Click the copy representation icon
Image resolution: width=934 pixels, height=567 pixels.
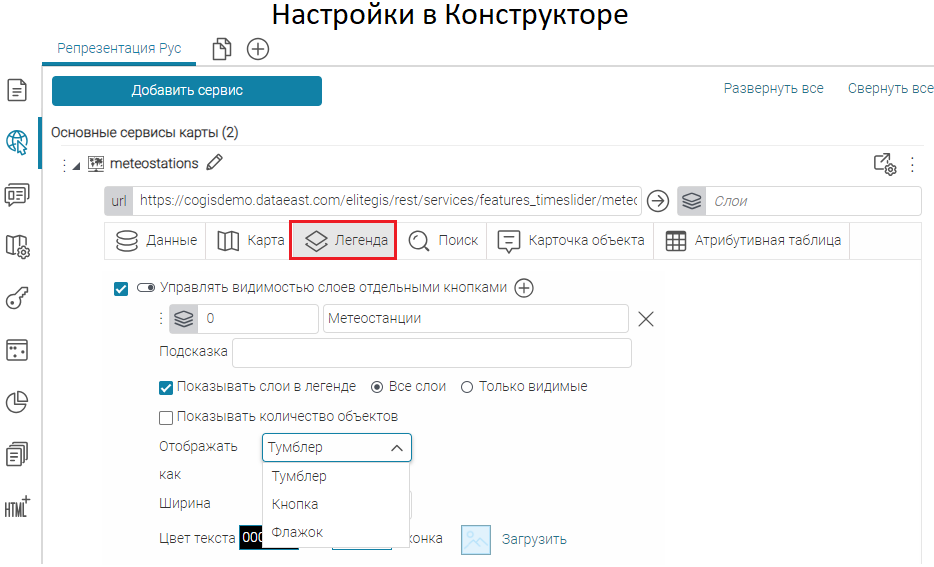(x=222, y=49)
